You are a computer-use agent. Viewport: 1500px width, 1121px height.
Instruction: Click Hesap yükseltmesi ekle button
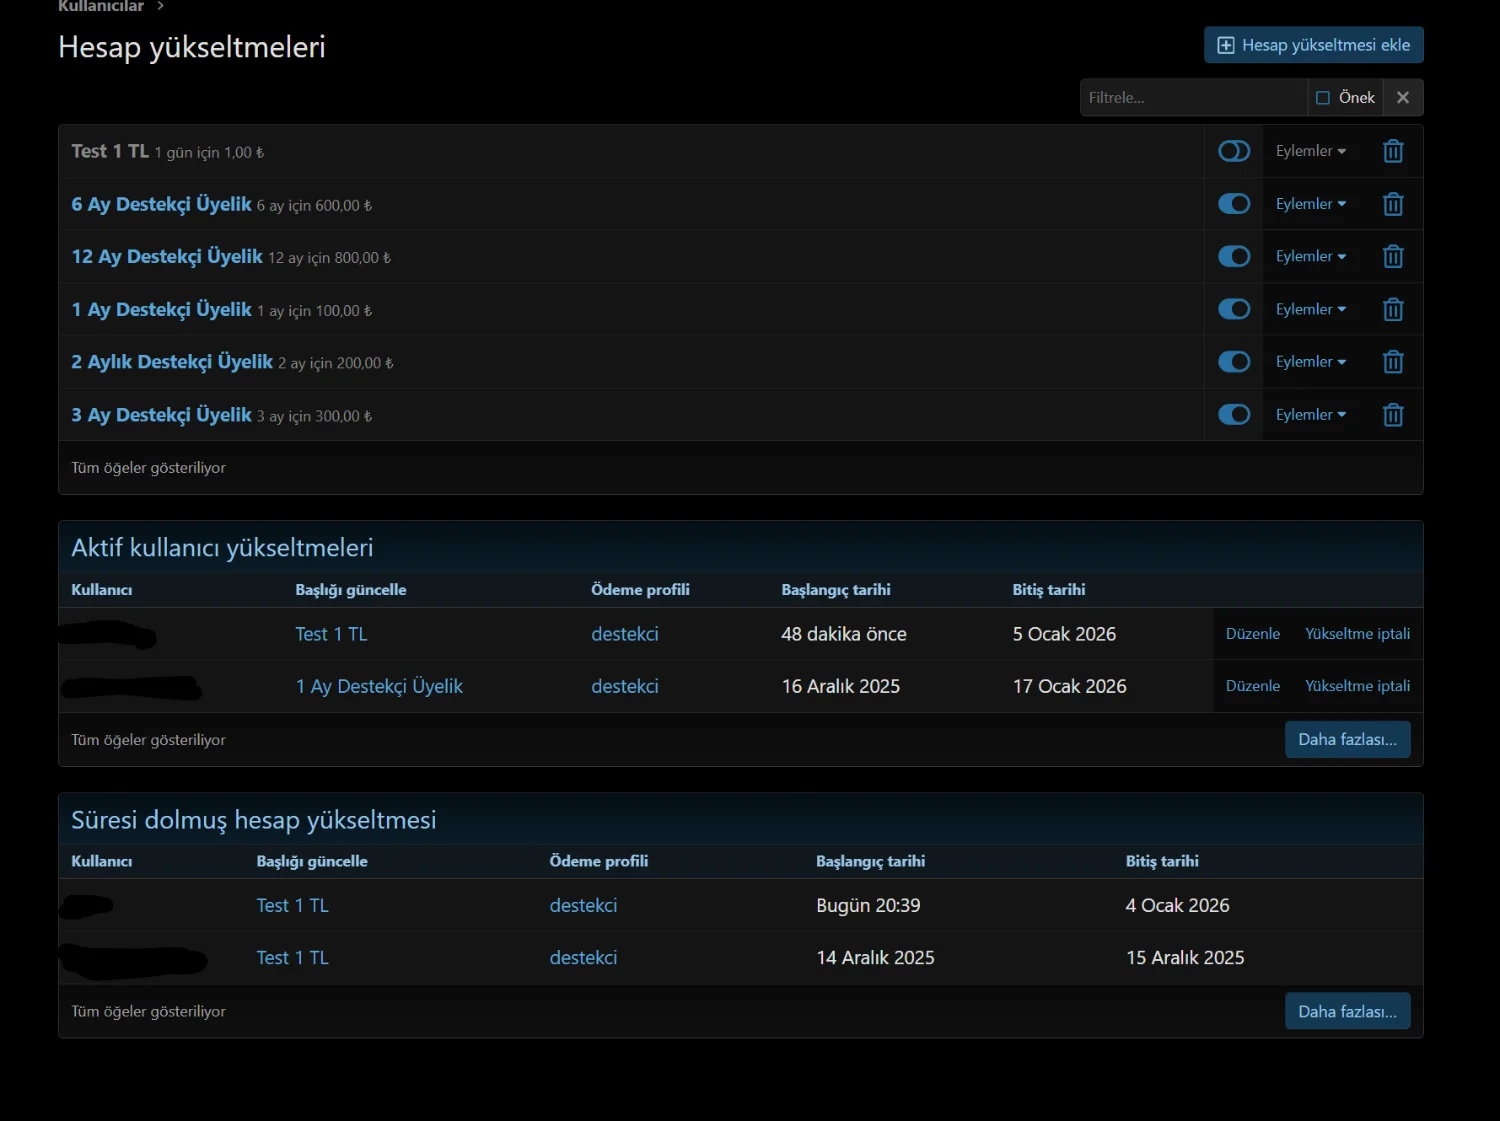(x=1313, y=45)
